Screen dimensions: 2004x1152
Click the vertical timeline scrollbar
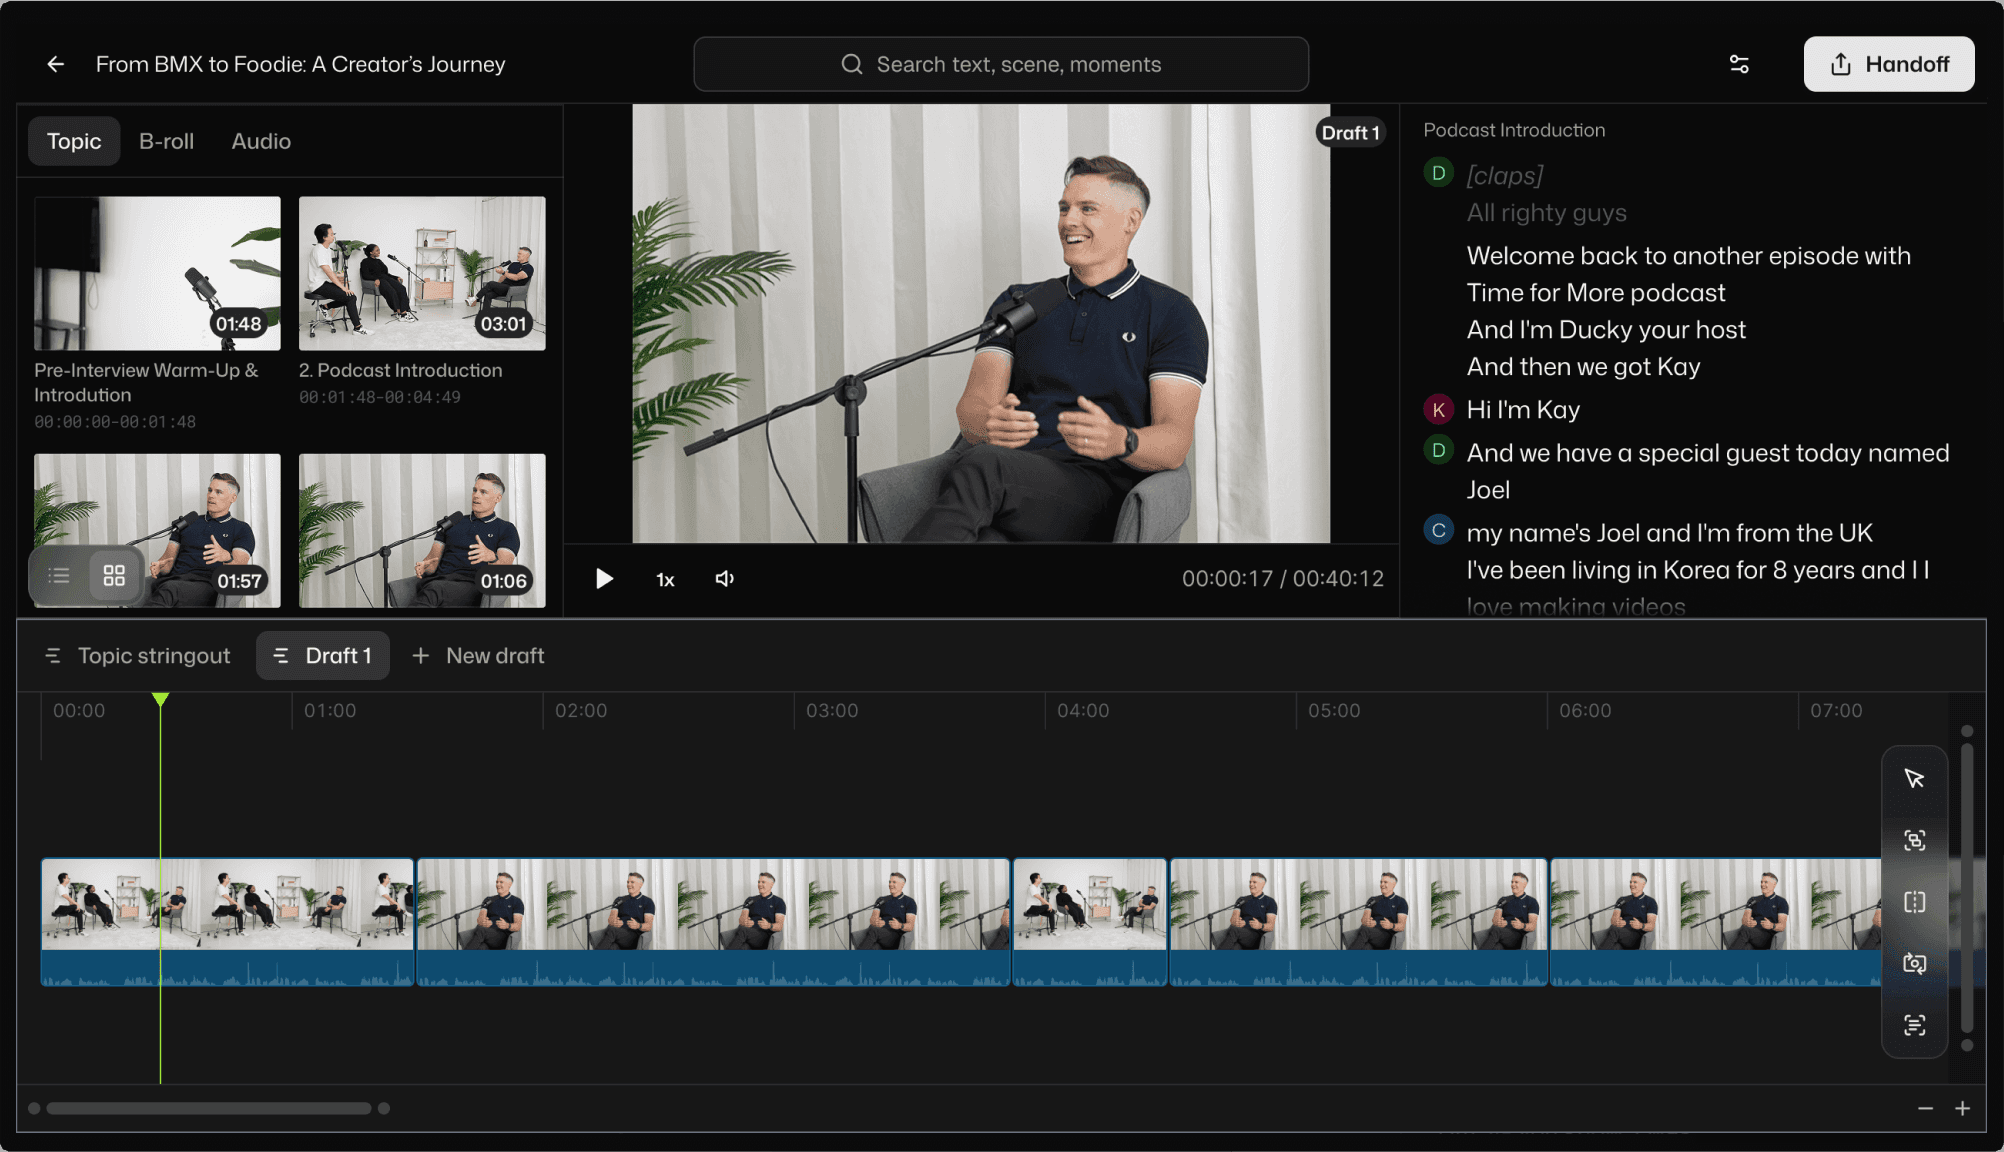[x=1966, y=886]
